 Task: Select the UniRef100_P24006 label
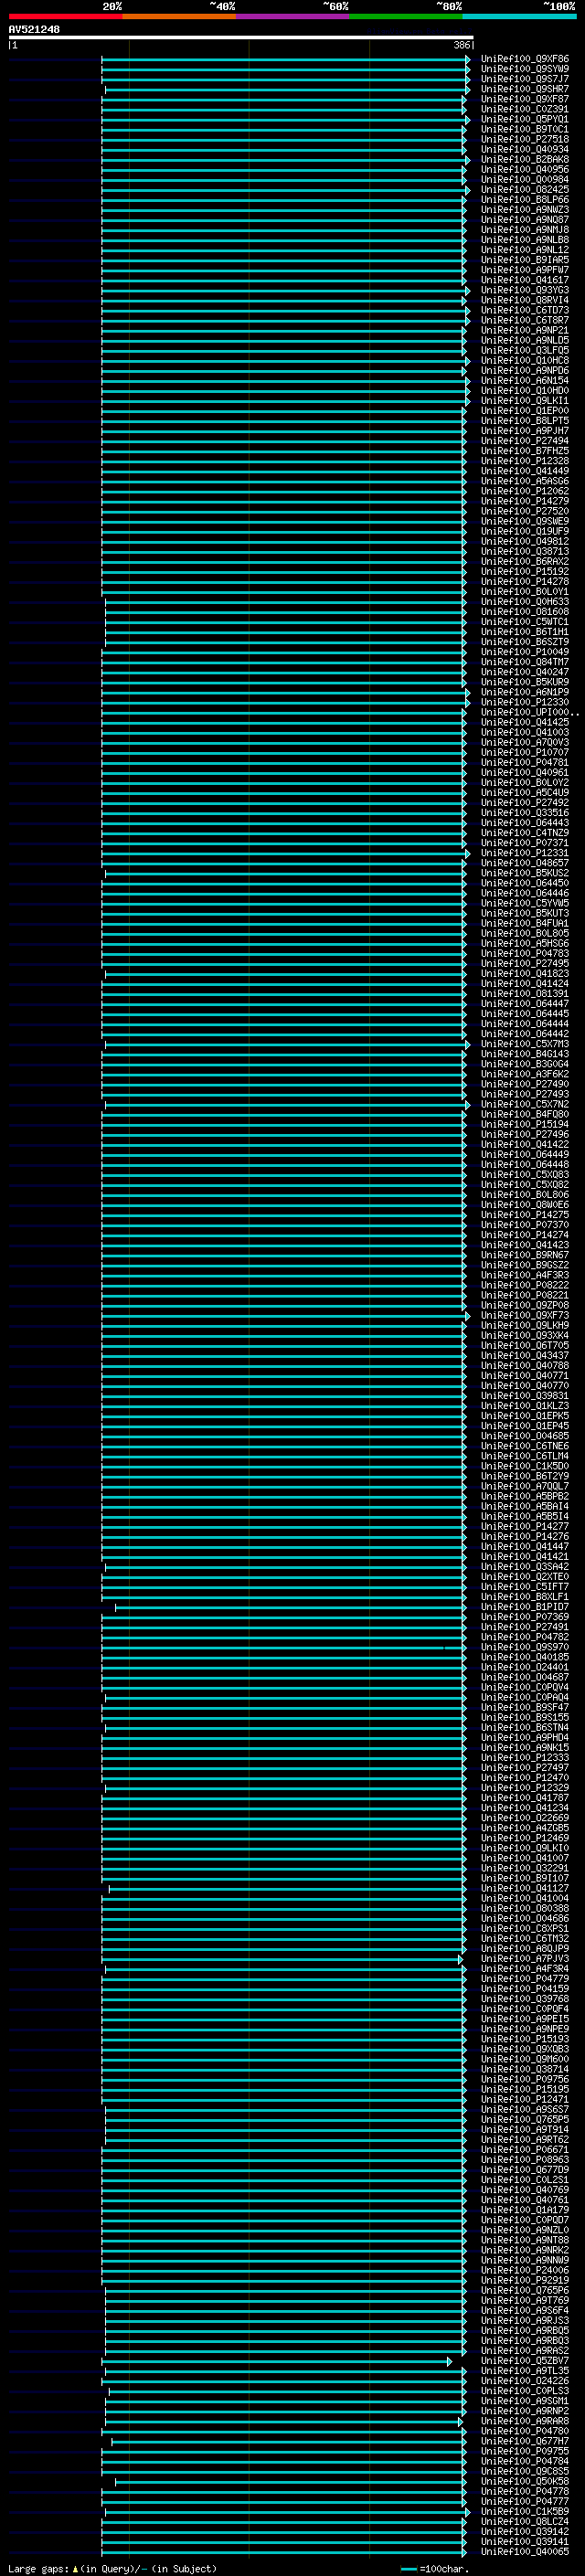(x=524, y=2270)
